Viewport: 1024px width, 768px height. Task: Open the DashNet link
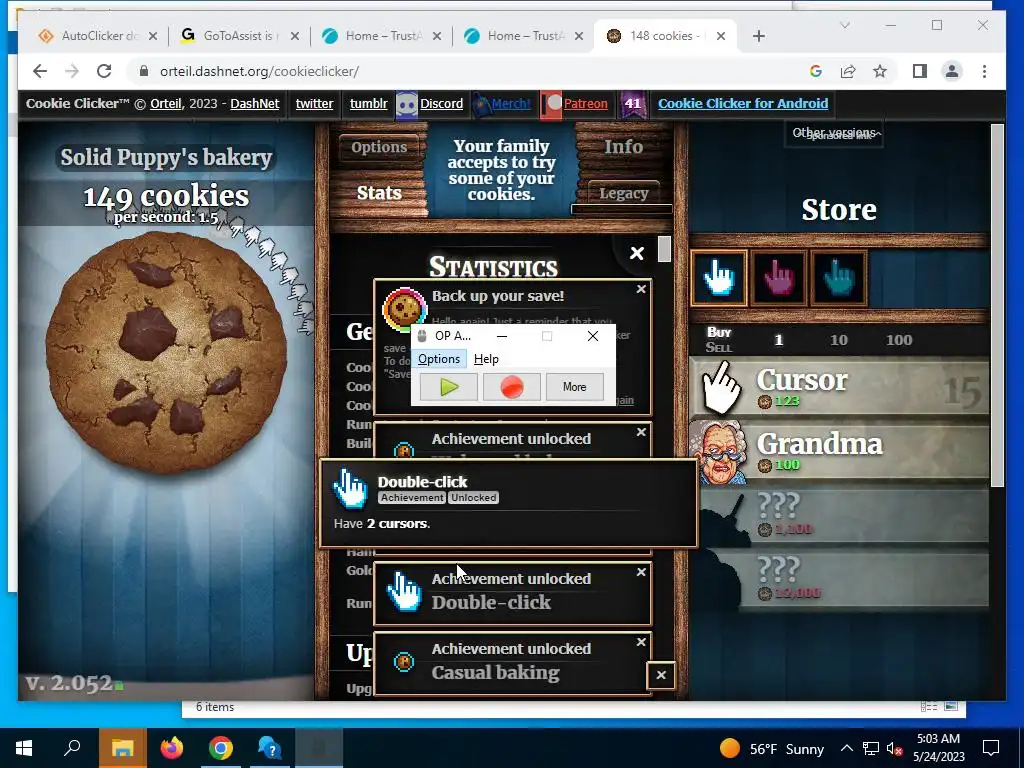tap(255, 103)
